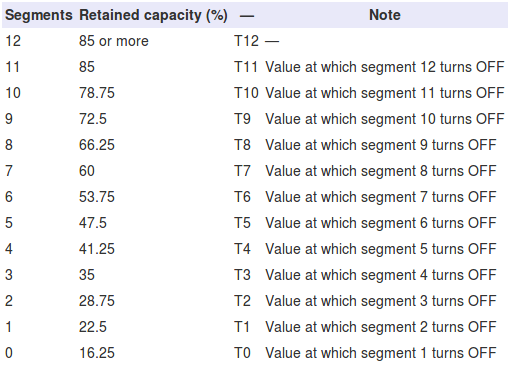This screenshot has width=517, height=370.
Task: Select note 'segment 12 turns OFF'
Action: tap(385, 67)
